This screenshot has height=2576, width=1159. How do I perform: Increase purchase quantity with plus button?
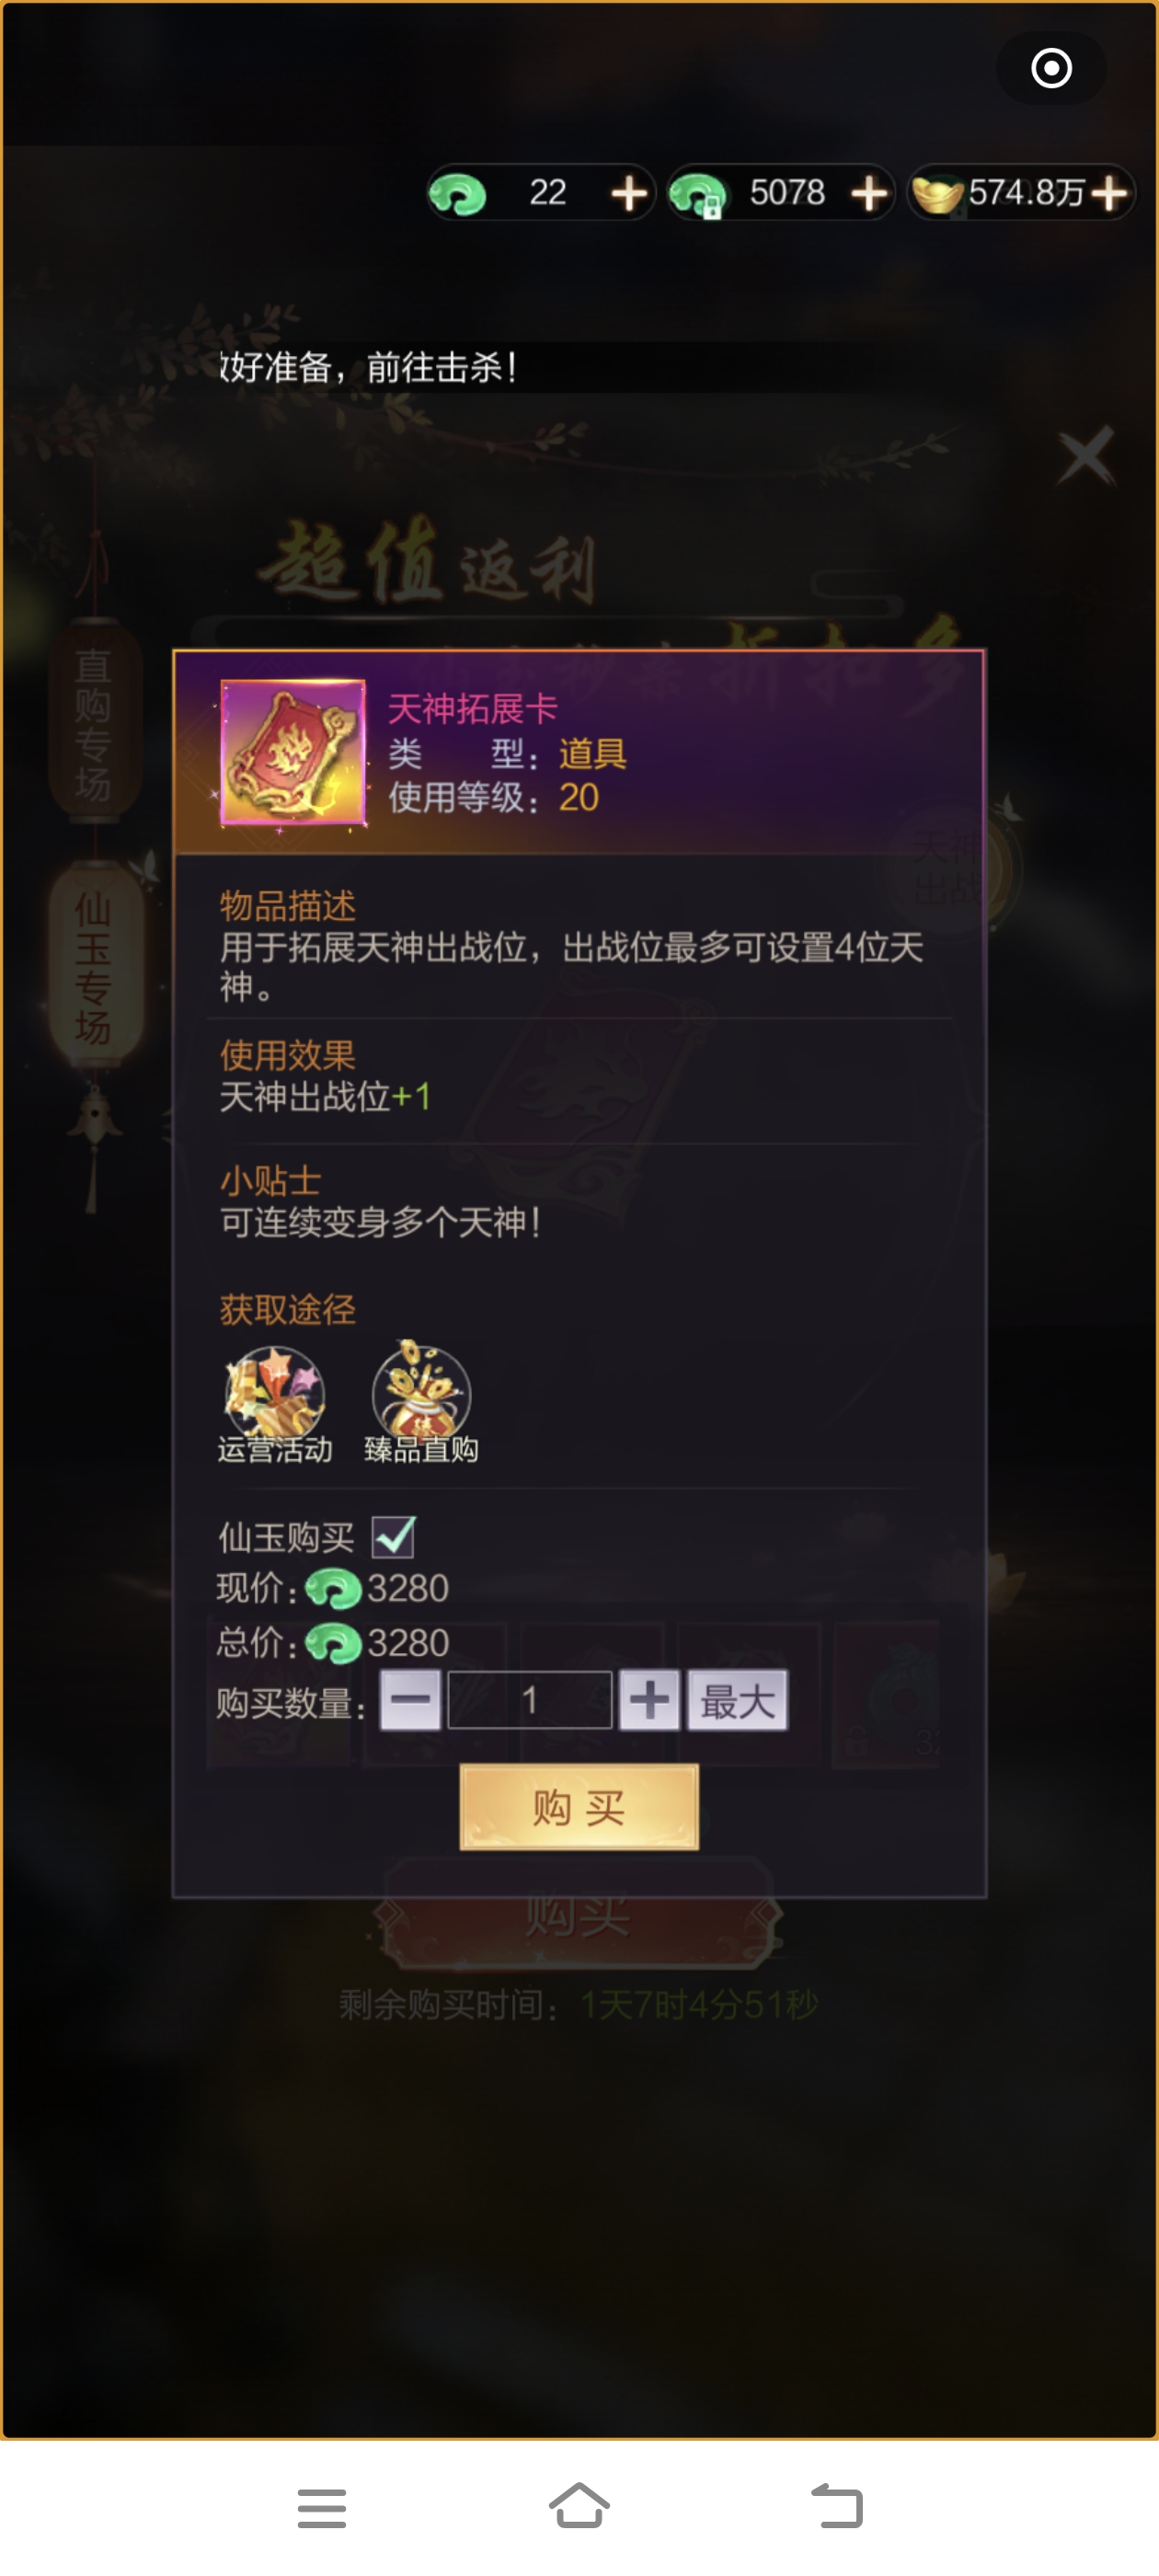pyautogui.click(x=649, y=1699)
